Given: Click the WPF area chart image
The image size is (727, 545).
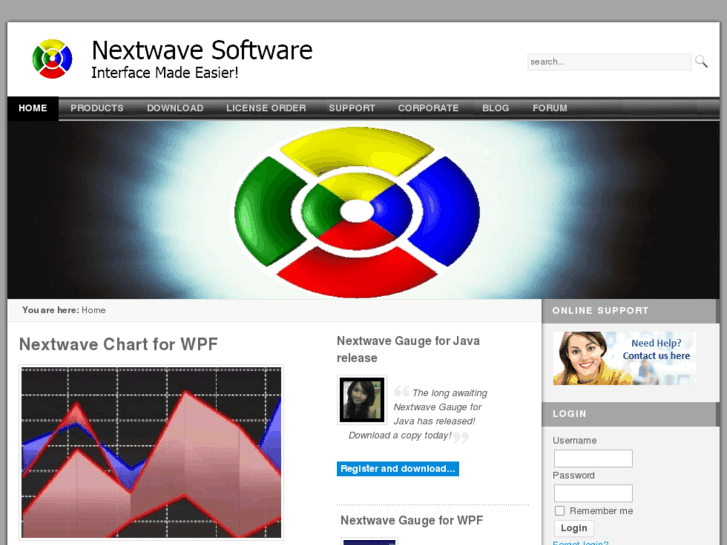Looking at the screenshot, I should [151, 452].
